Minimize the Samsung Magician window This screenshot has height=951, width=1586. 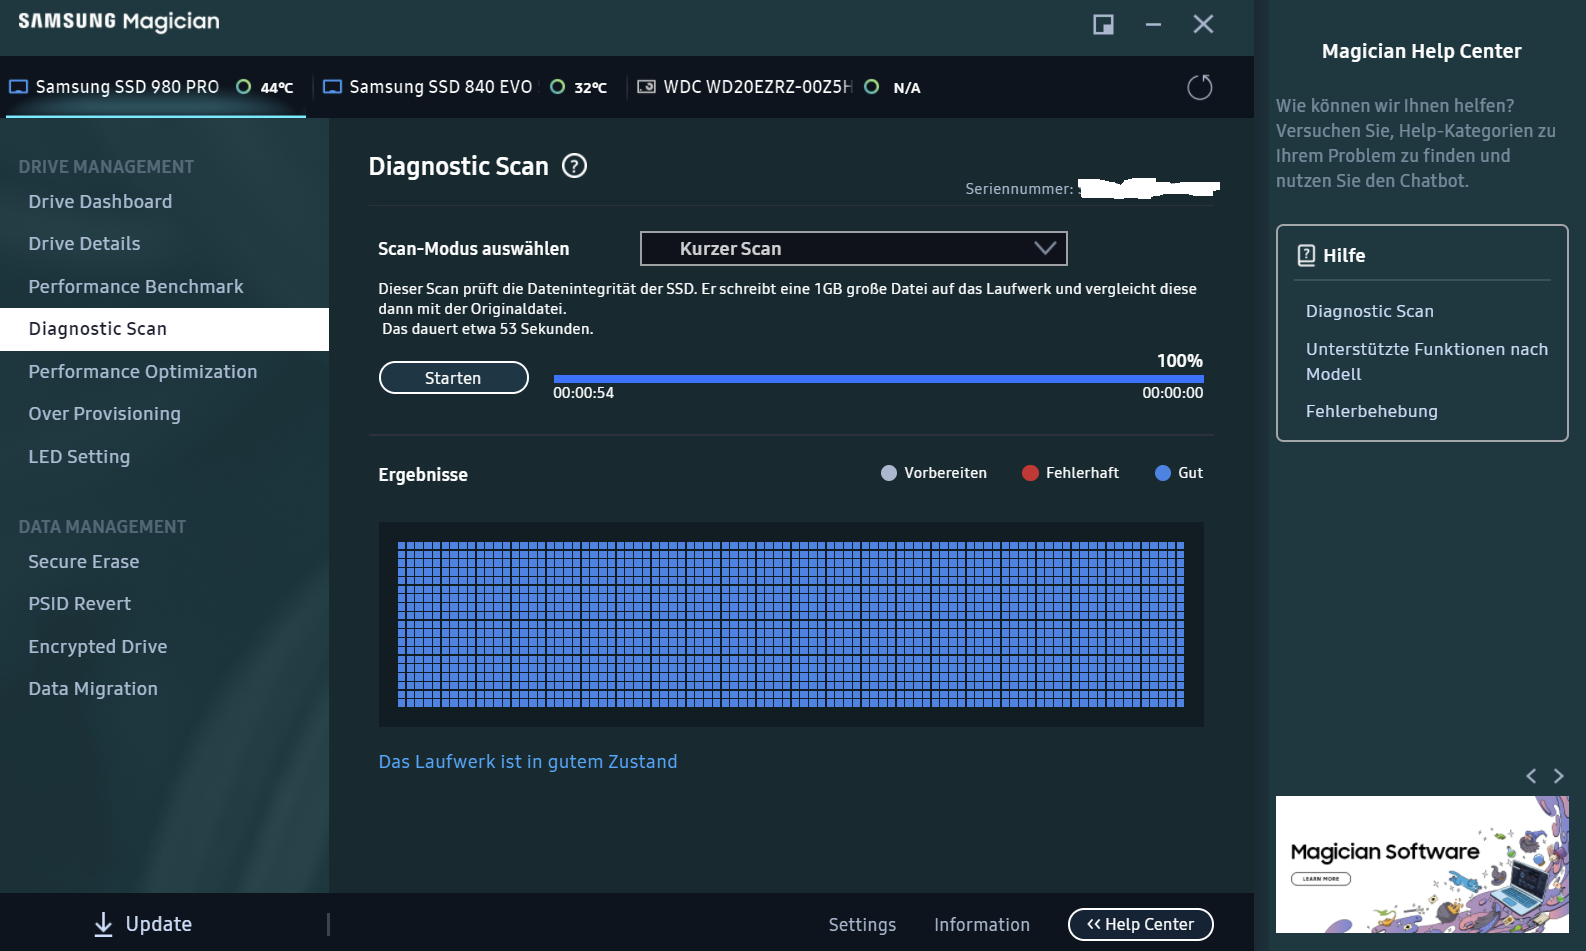pyautogui.click(x=1153, y=24)
